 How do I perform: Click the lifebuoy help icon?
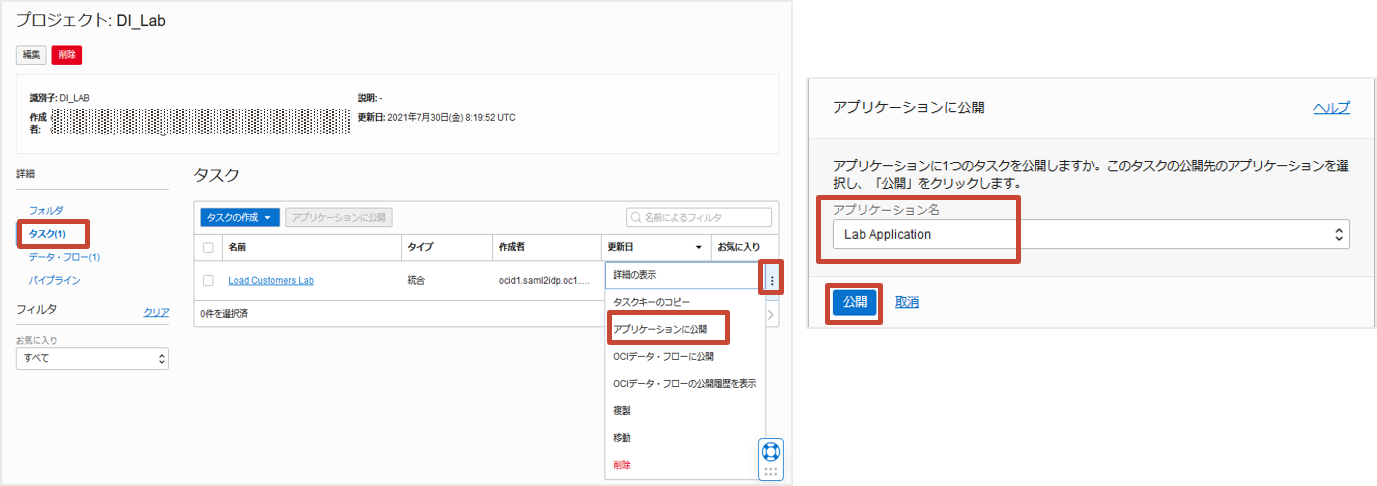coord(771,451)
